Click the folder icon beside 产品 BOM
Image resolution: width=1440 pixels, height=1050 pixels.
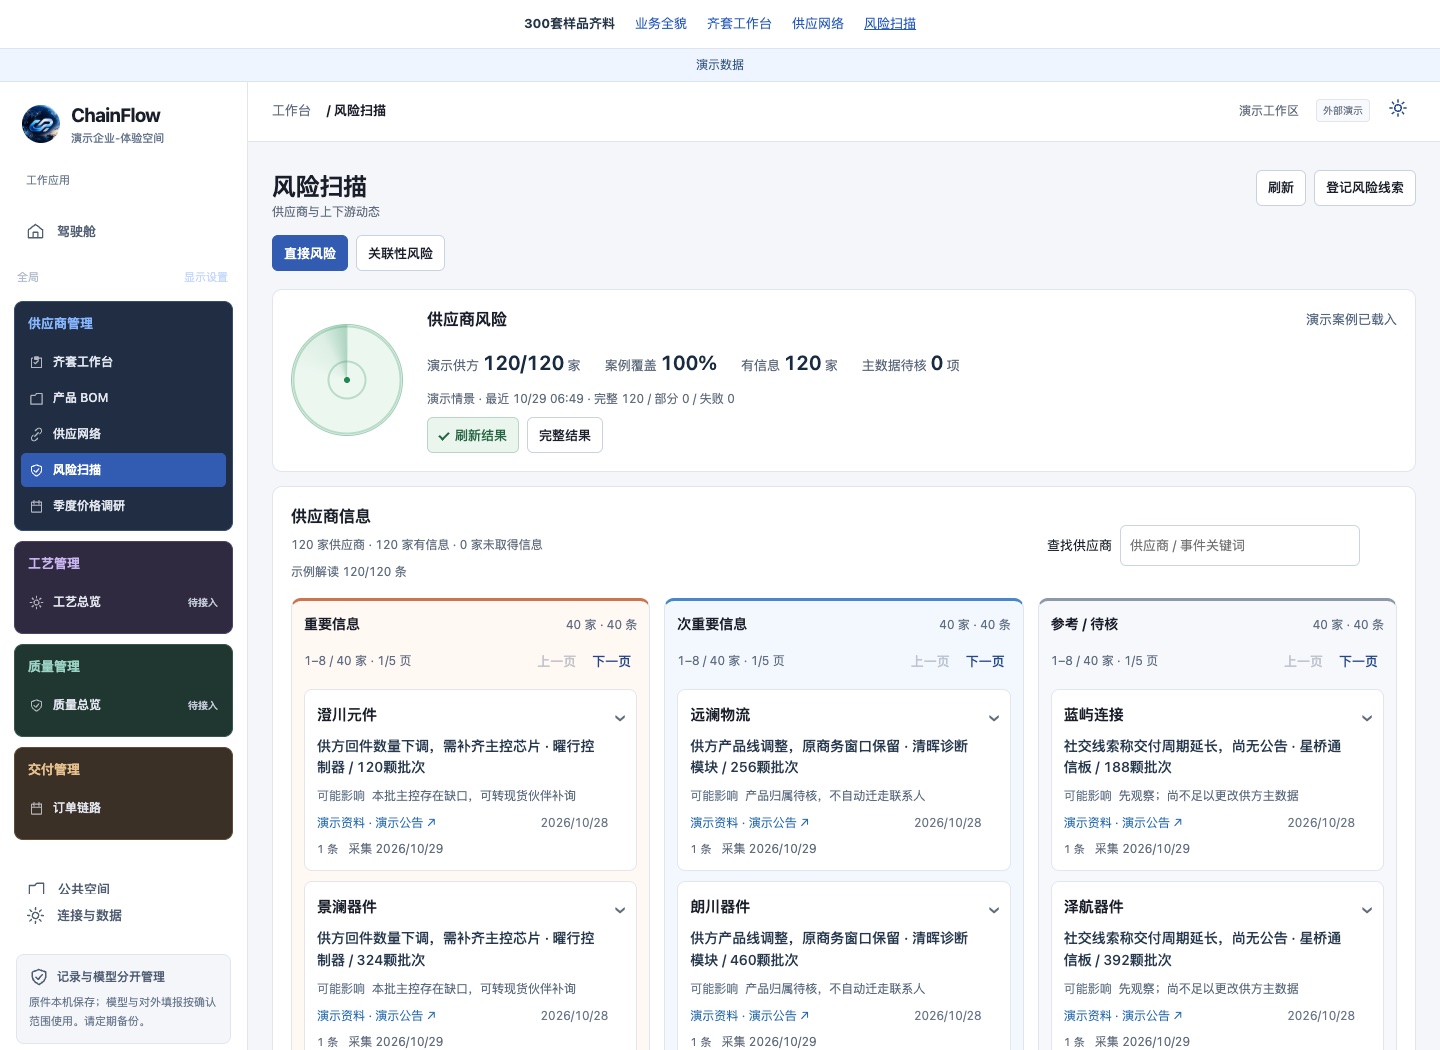37,398
